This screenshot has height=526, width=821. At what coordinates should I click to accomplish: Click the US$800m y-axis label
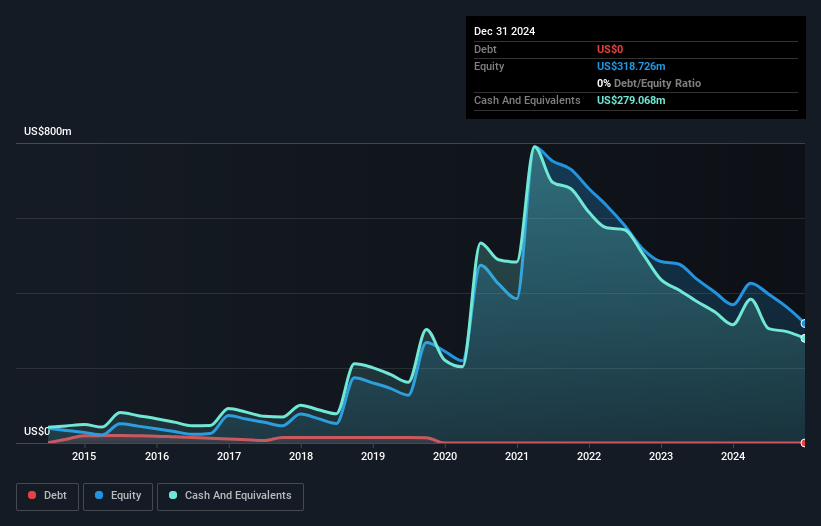click(48, 131)
